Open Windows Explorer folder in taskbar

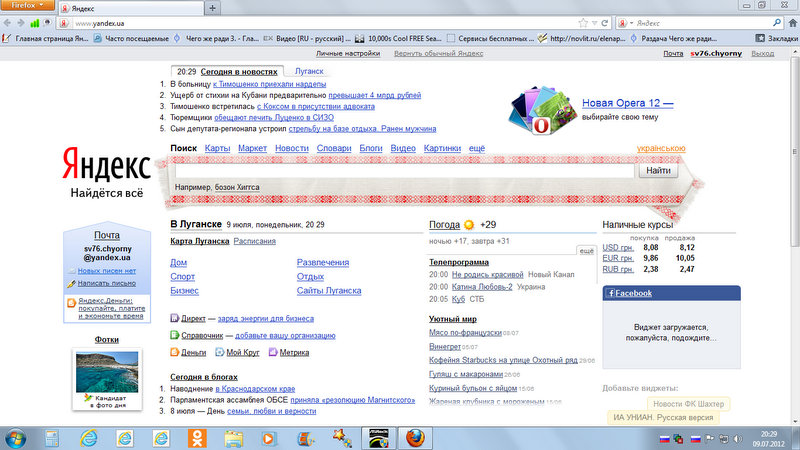click(234, 438)
